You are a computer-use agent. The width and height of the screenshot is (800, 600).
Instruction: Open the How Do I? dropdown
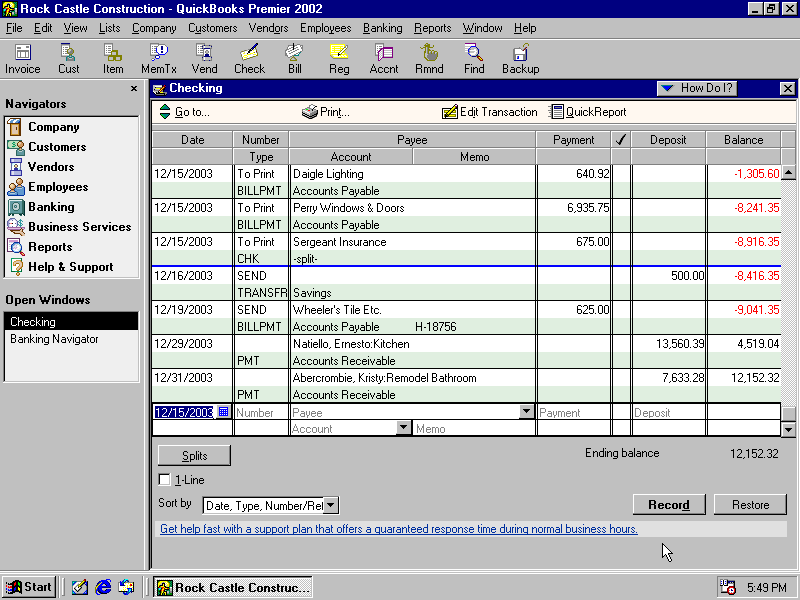[697, 88]
